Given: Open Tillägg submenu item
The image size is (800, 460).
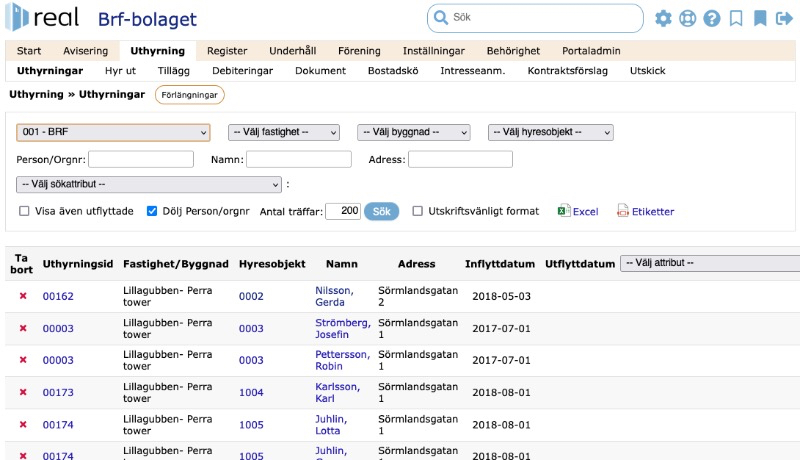Looking at the screenshot, I should (173, 70).
